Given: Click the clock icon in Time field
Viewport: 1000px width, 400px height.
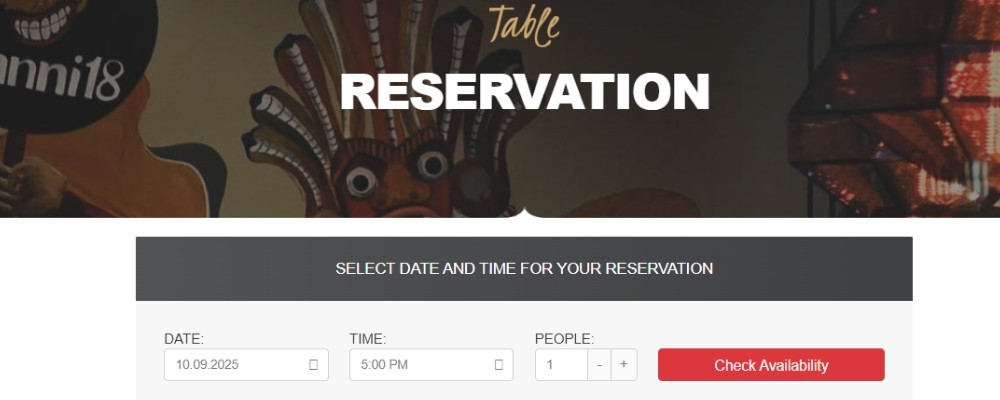Looking at the screenshot, I should (x=499, y=365).
